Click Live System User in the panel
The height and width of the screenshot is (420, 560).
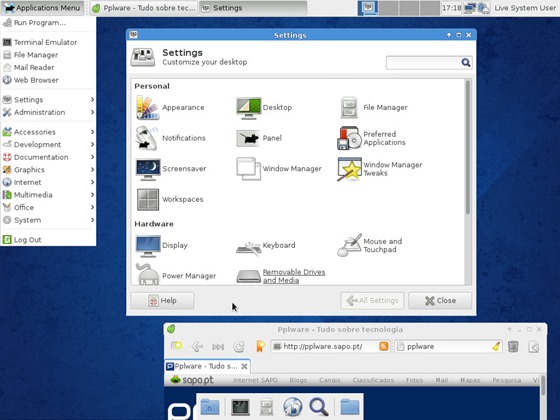pyautogui.click(x=525, y=8)
